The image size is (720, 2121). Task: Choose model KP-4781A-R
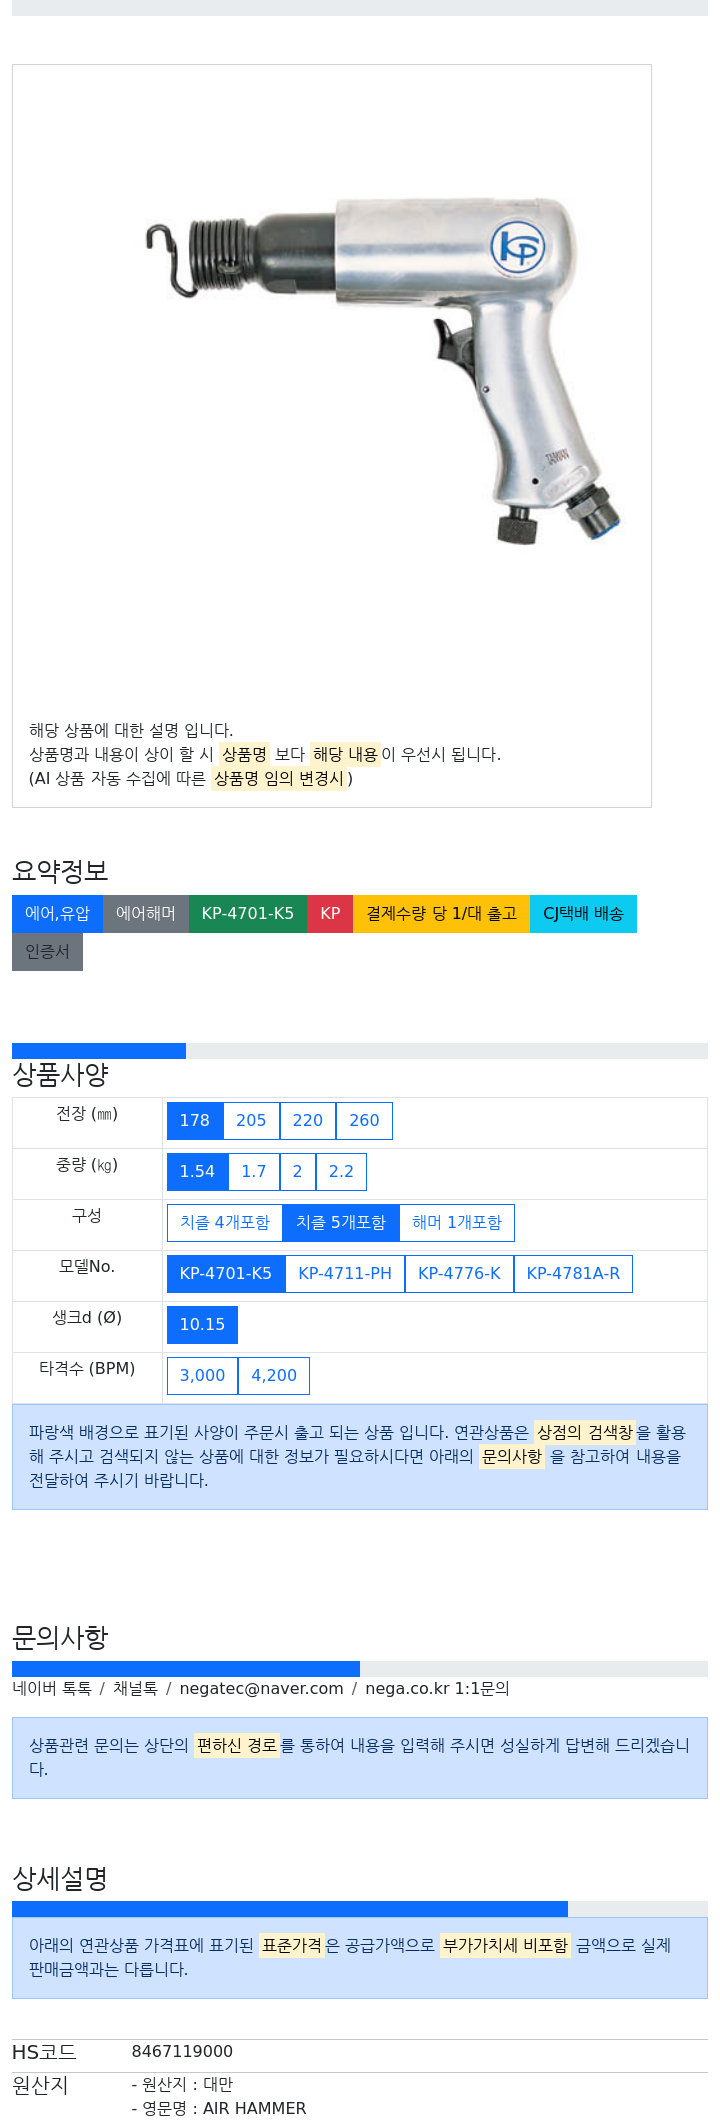pos(573,1274)
